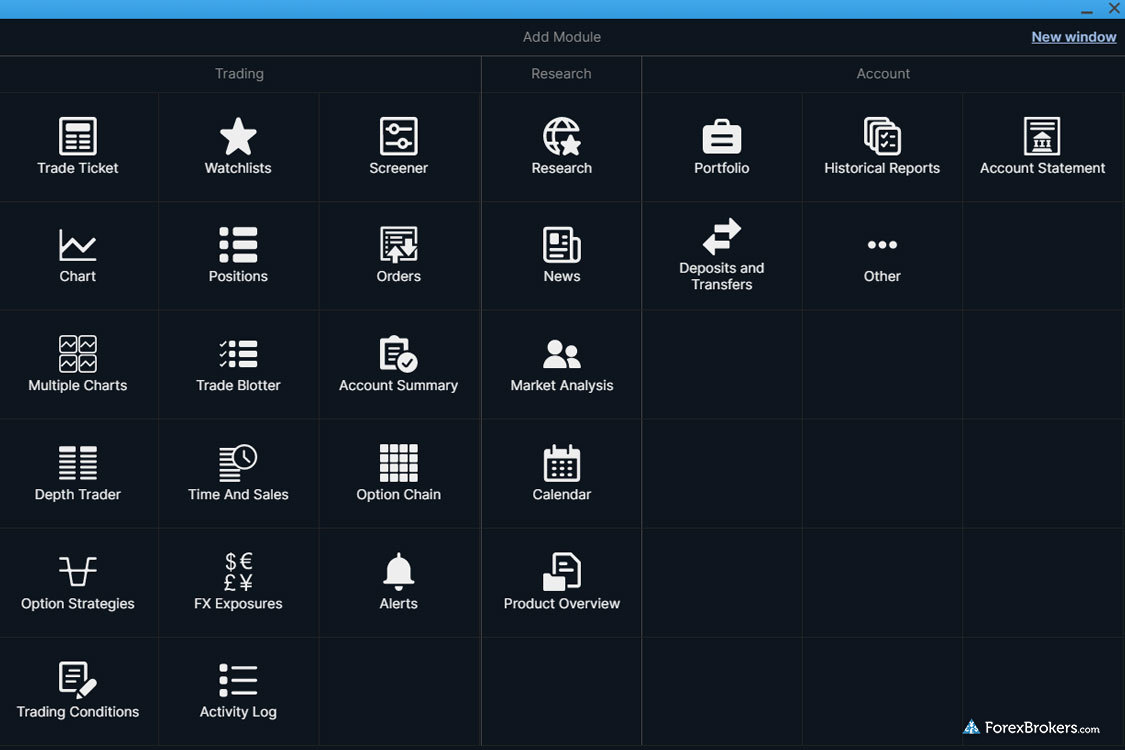Open the News module
Screen dimensions: 1125x750
click(561, 255)
